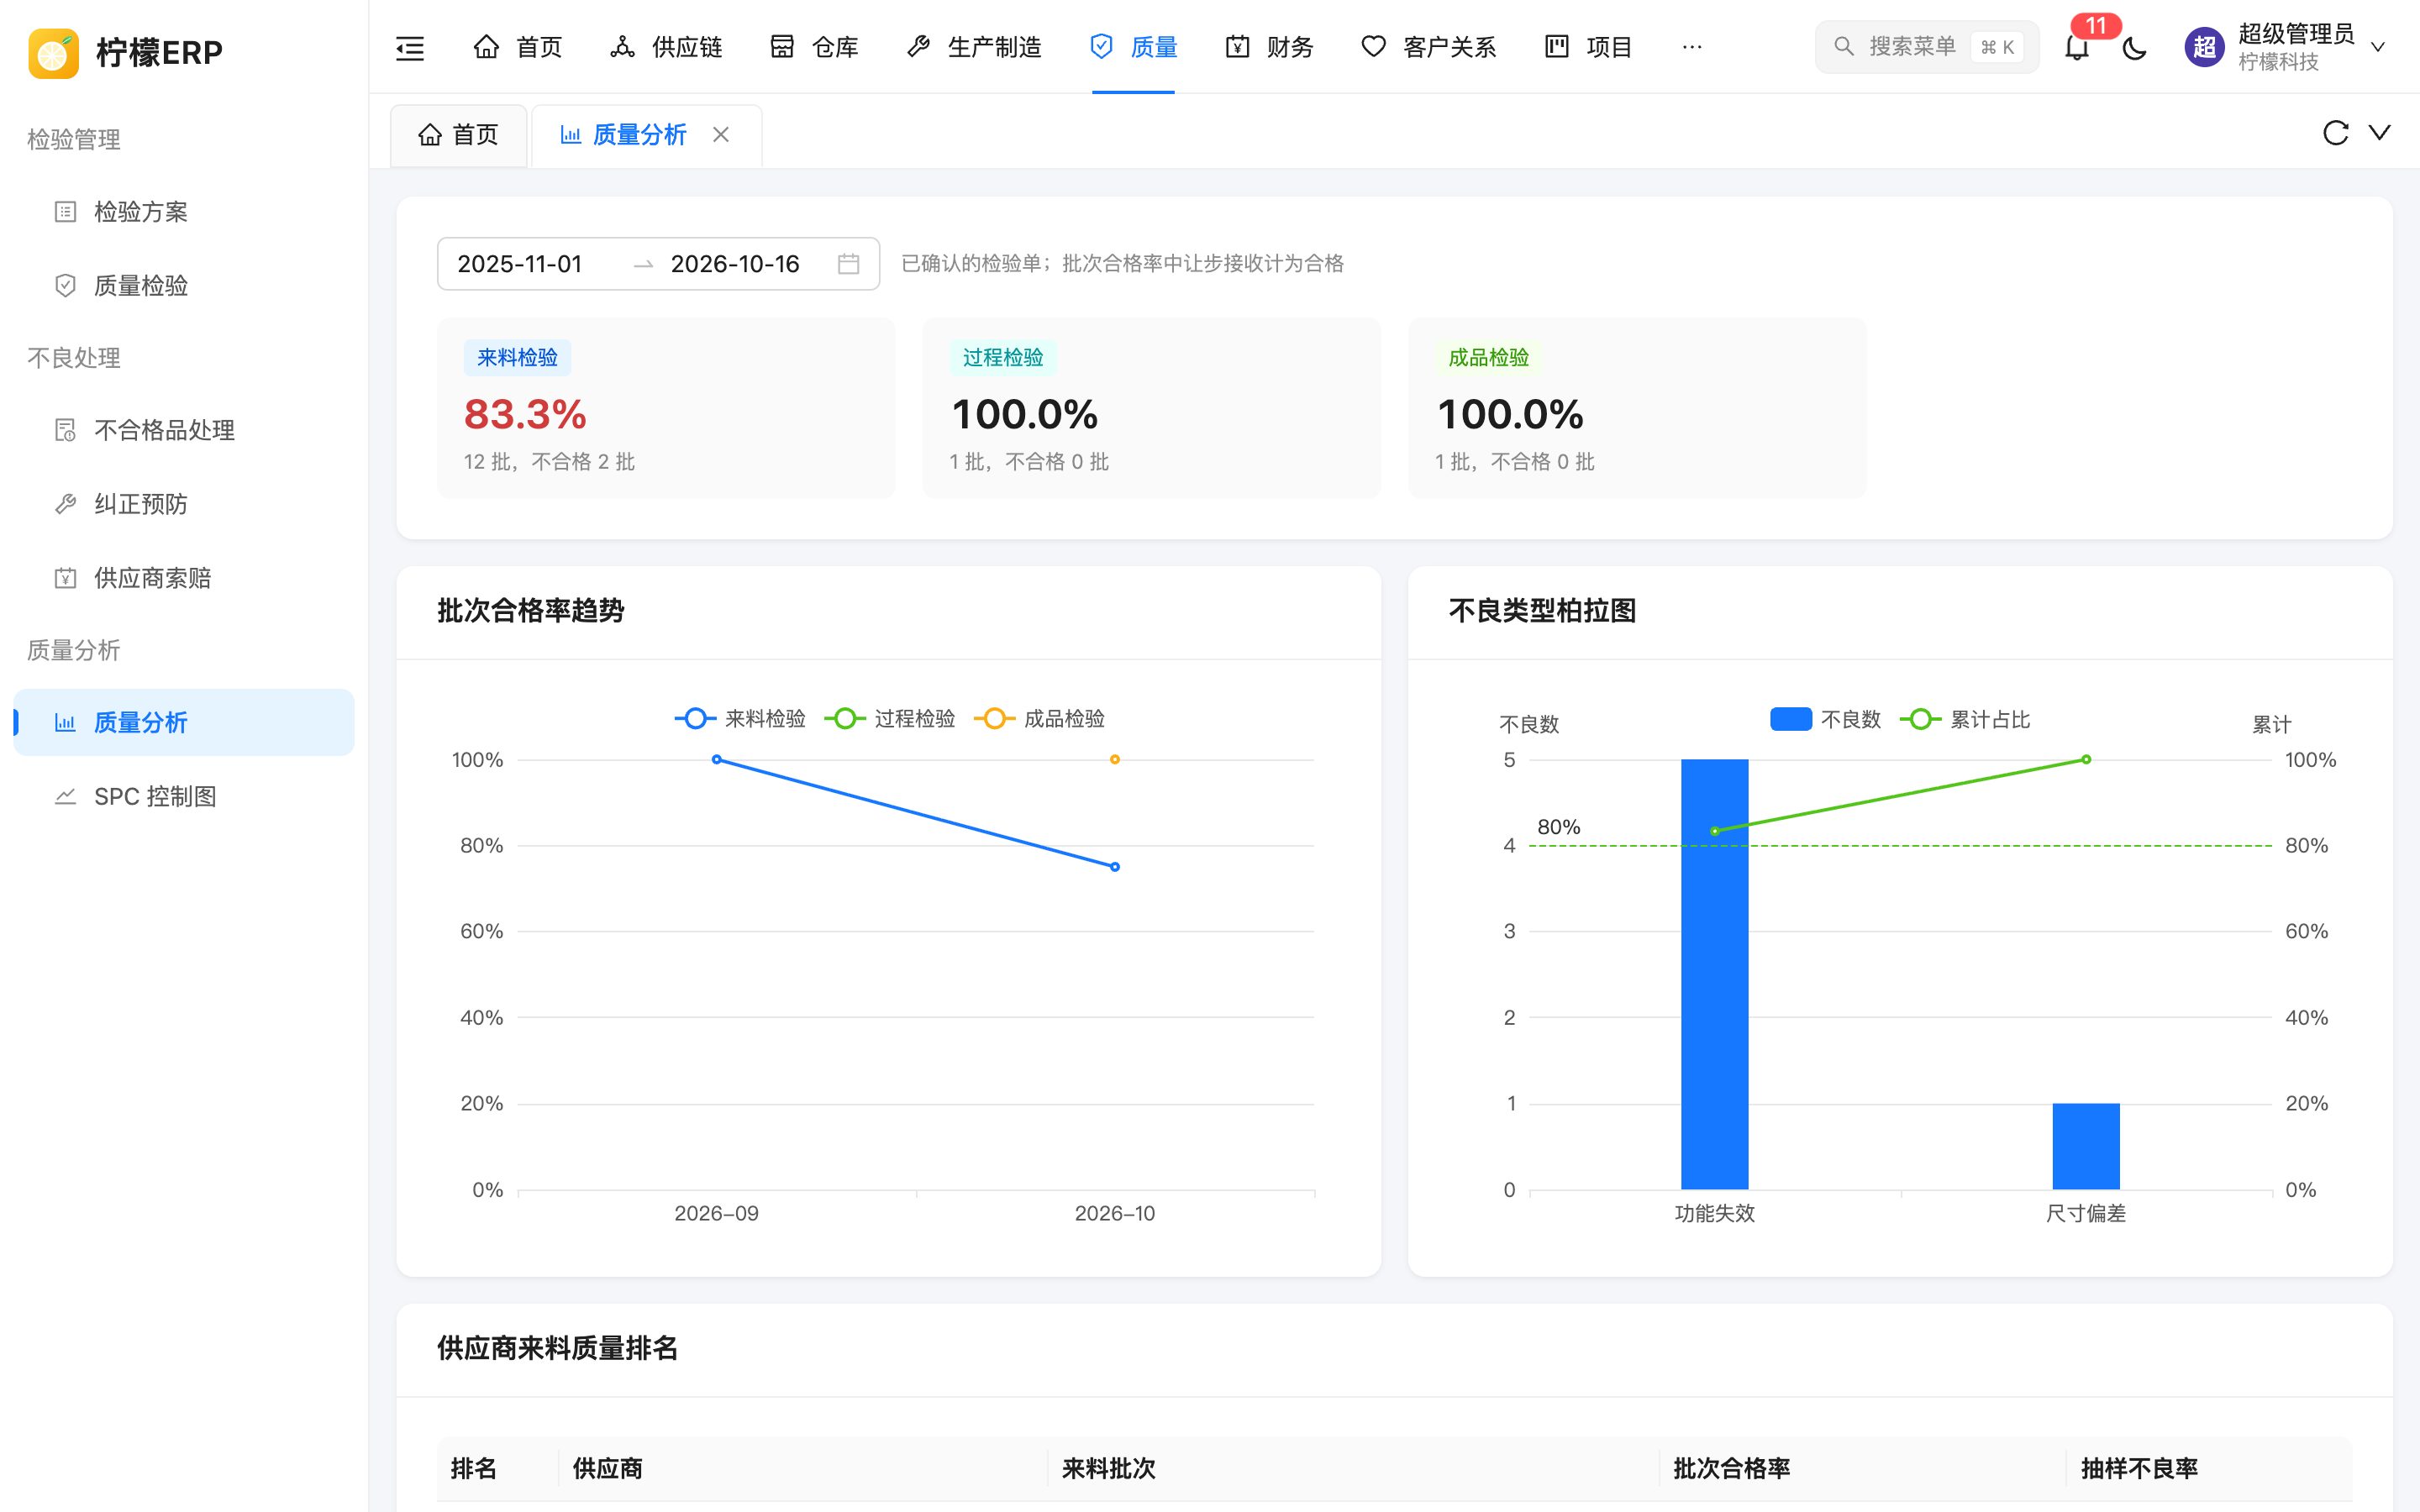Image resolution: width=2420 pixels, height=1512 pixels.
Task: Click the 批次合格率趋势 panel title
Action: tap(530, 610)
